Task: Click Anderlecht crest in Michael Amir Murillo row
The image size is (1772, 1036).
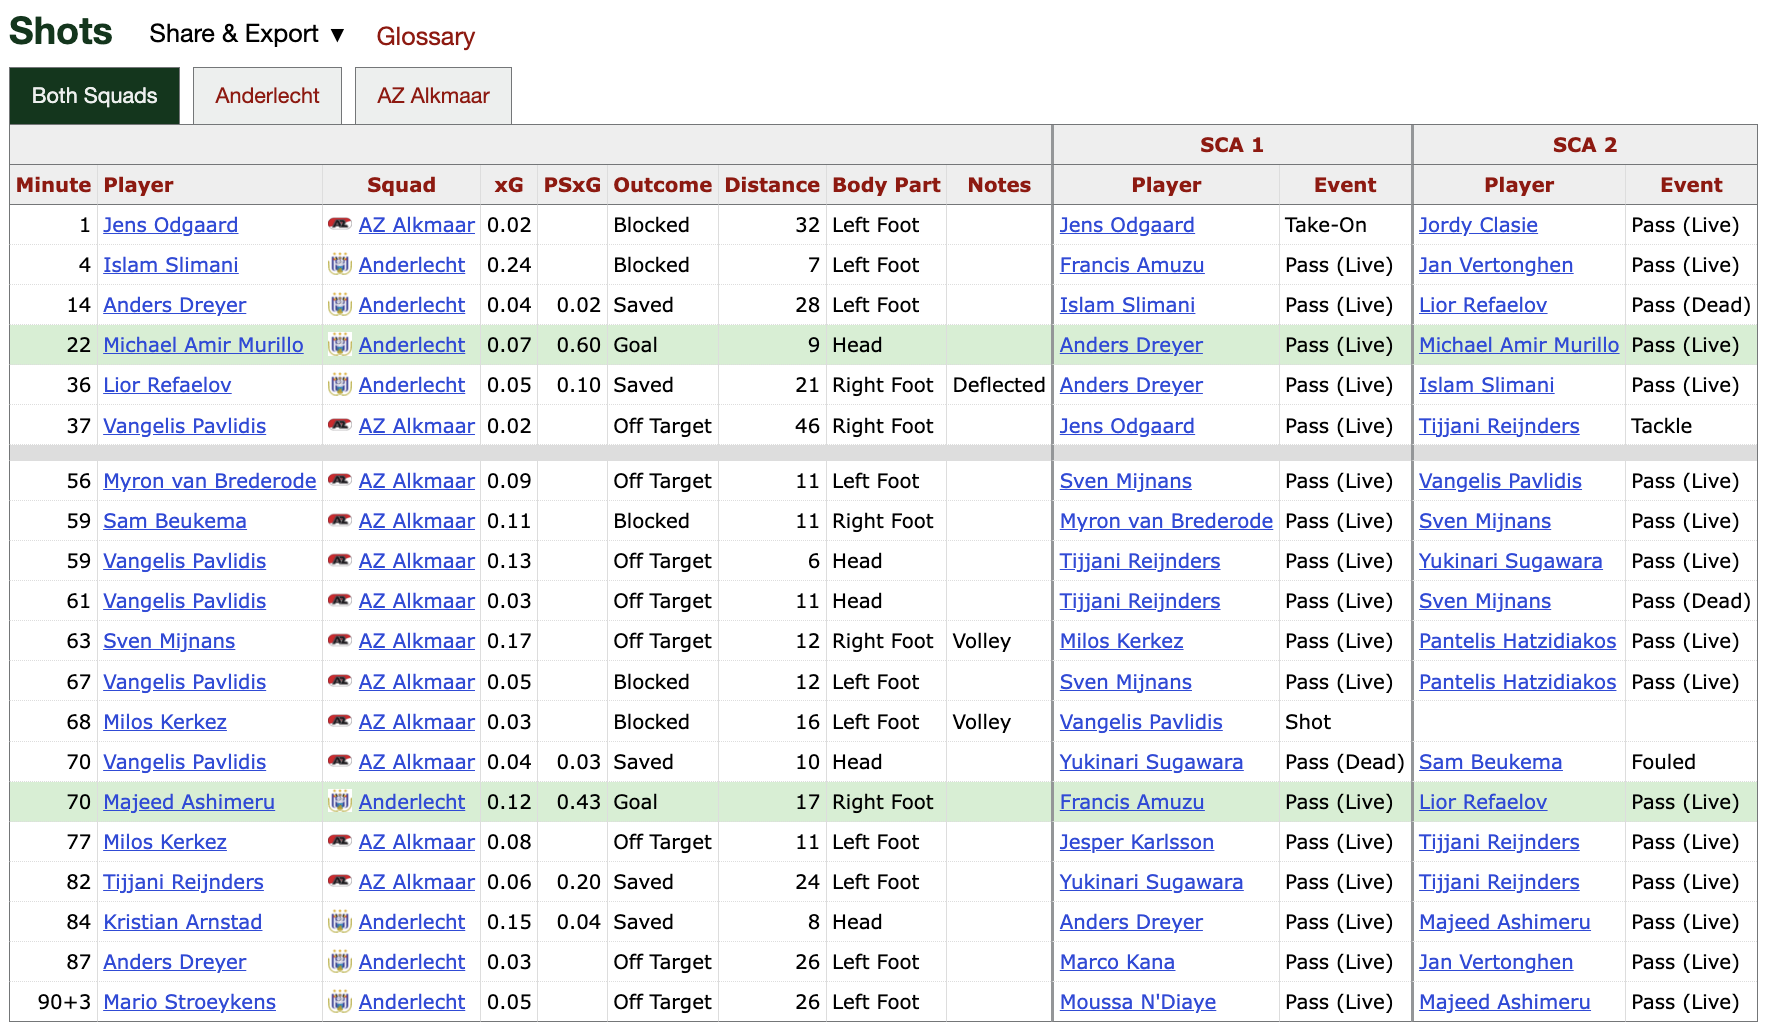Action: 340,345
